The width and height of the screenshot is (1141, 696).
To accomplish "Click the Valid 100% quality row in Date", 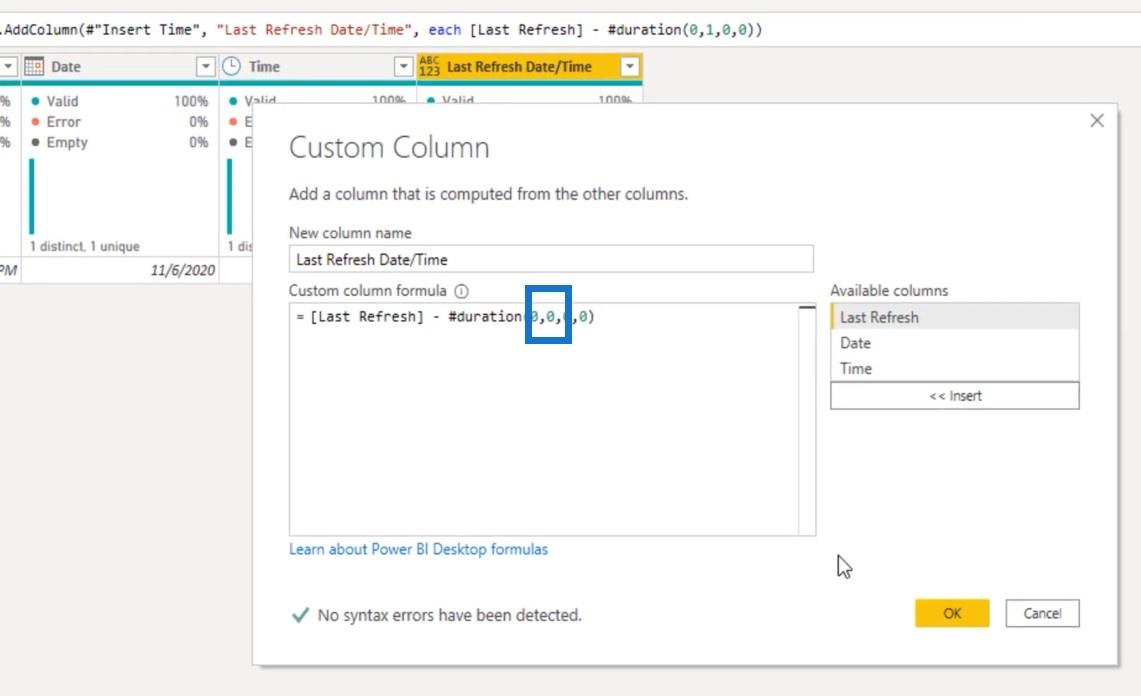I will (x=120, y=101).
